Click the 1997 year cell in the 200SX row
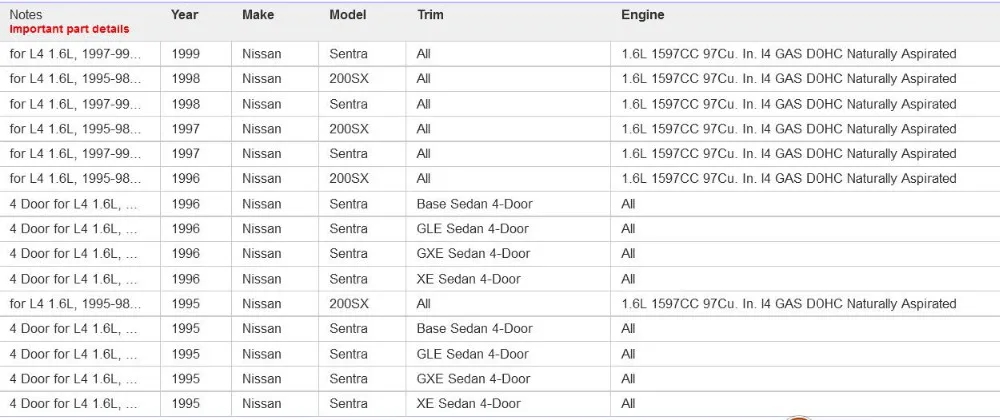Image resolution: width=1000 pixels, height=420 pixels. click(186, 129)
